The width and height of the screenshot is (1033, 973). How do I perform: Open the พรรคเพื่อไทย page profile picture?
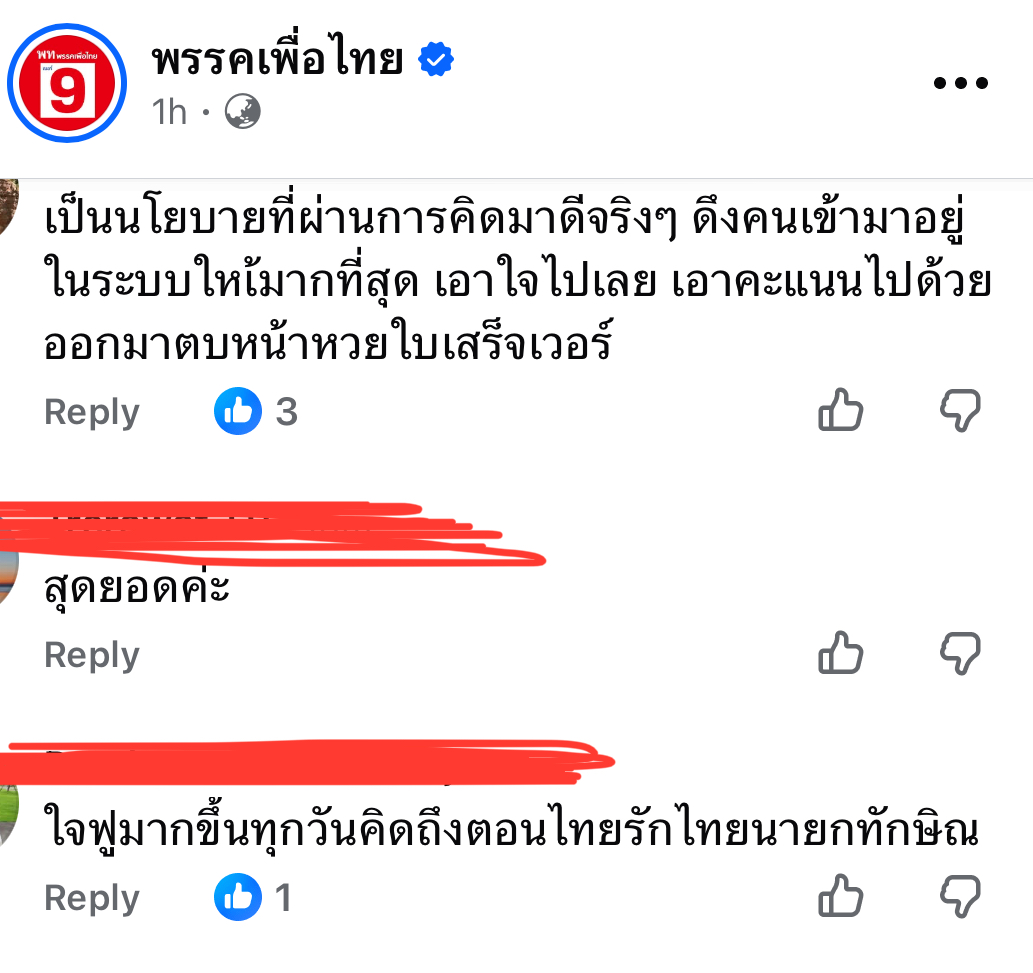67,83
